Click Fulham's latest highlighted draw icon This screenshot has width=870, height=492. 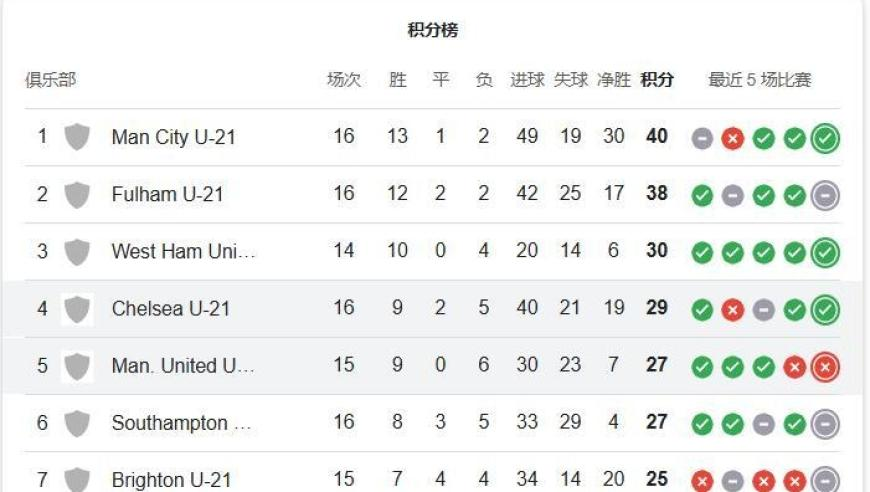point(825,195)
